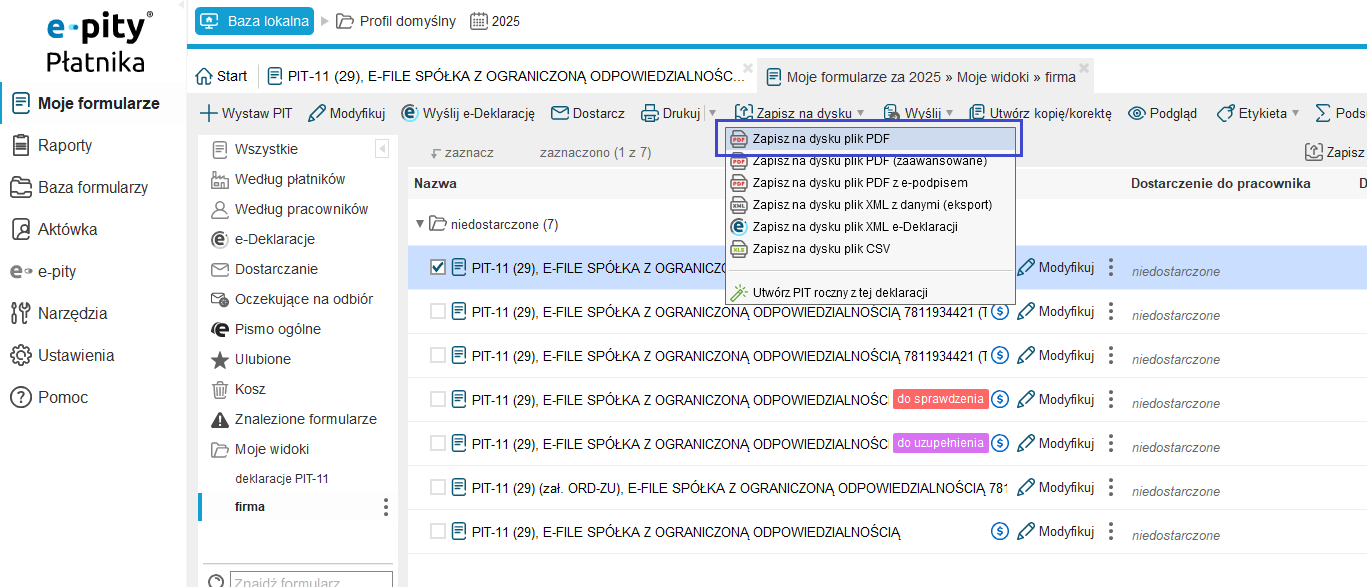Collapse the niedostarczone group
The width and height of the screenshot is (1367, 587).
point(420,224)
